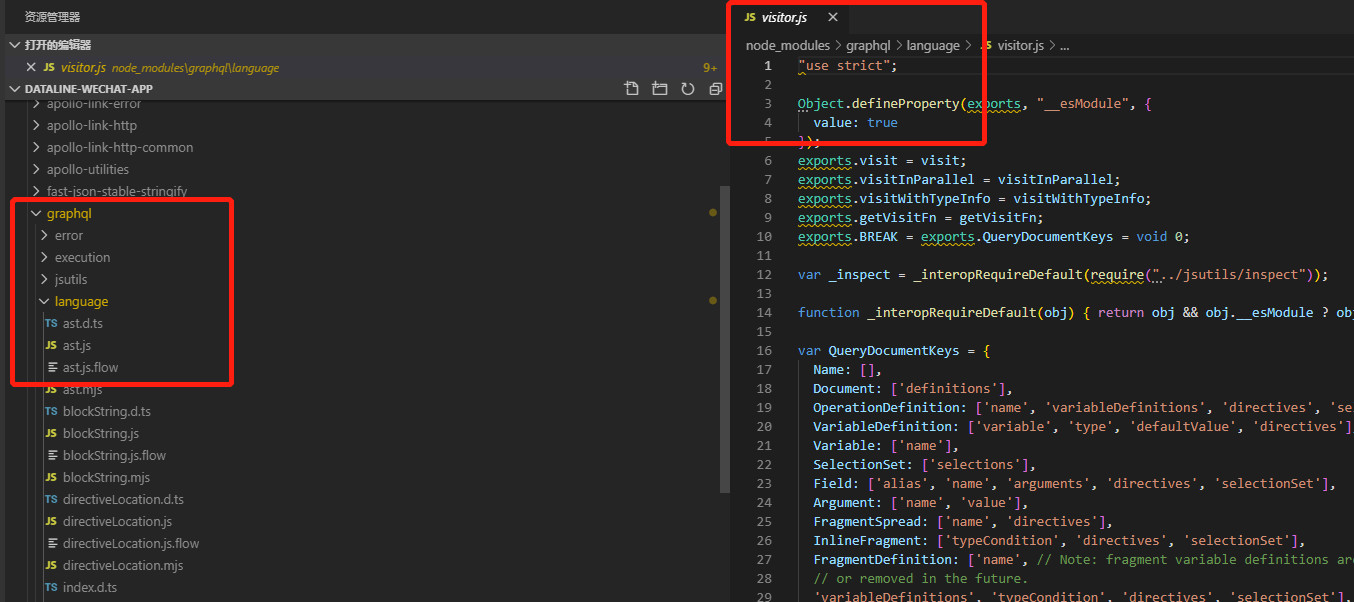Switch to the visitor.js tab
Screen dimensions: 1354x602
783,18
